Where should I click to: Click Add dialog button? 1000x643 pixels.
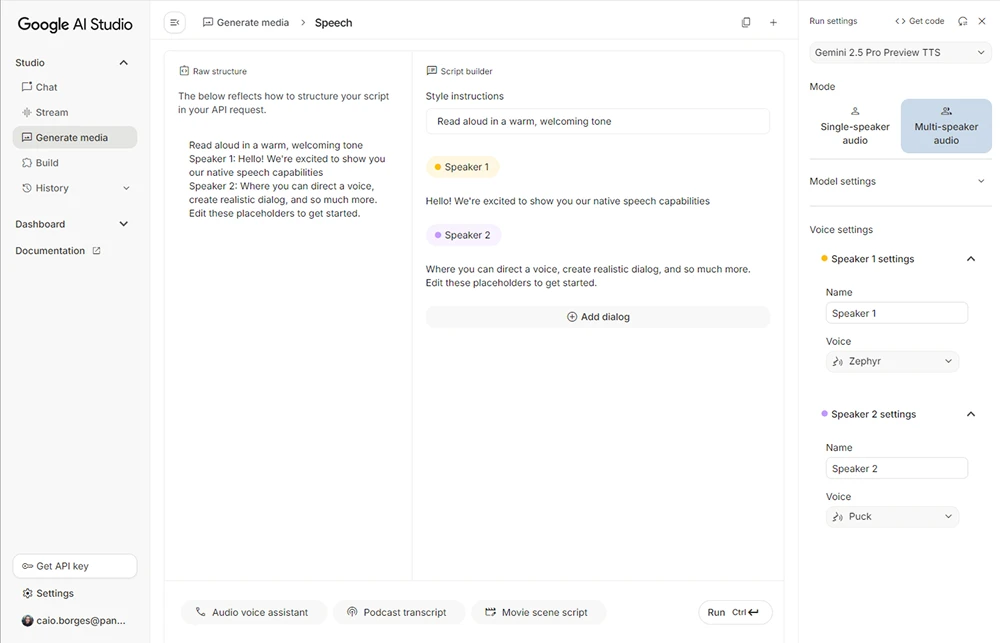(x=598, y=317)
